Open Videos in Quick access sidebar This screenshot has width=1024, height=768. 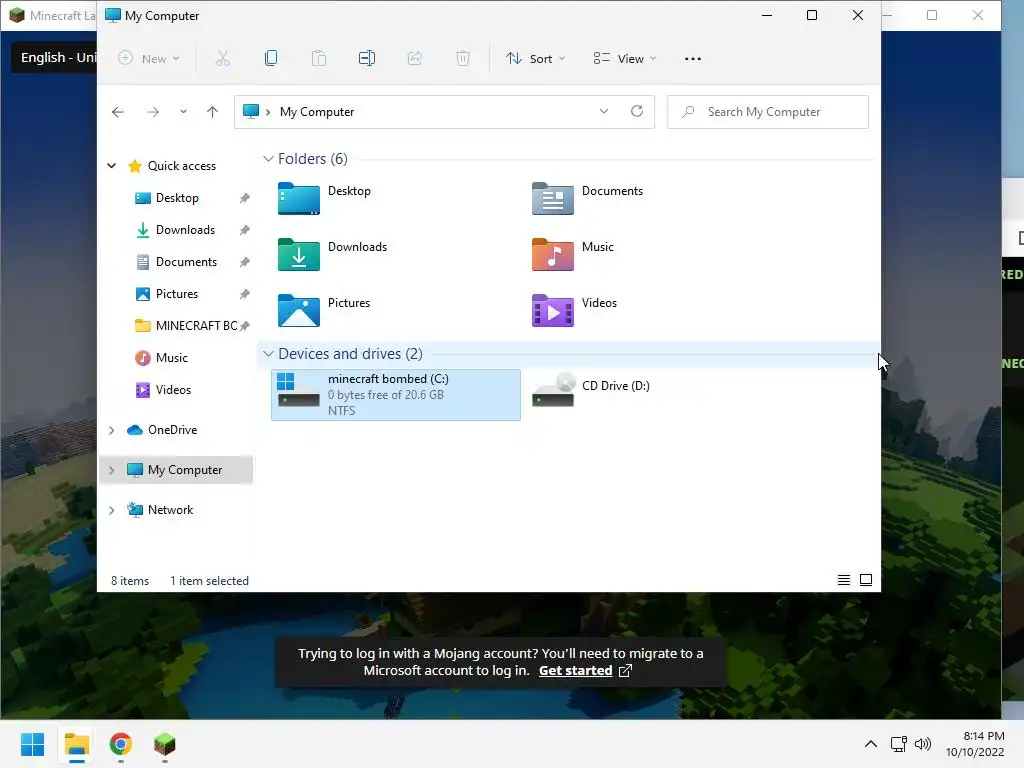pos(173,390)
